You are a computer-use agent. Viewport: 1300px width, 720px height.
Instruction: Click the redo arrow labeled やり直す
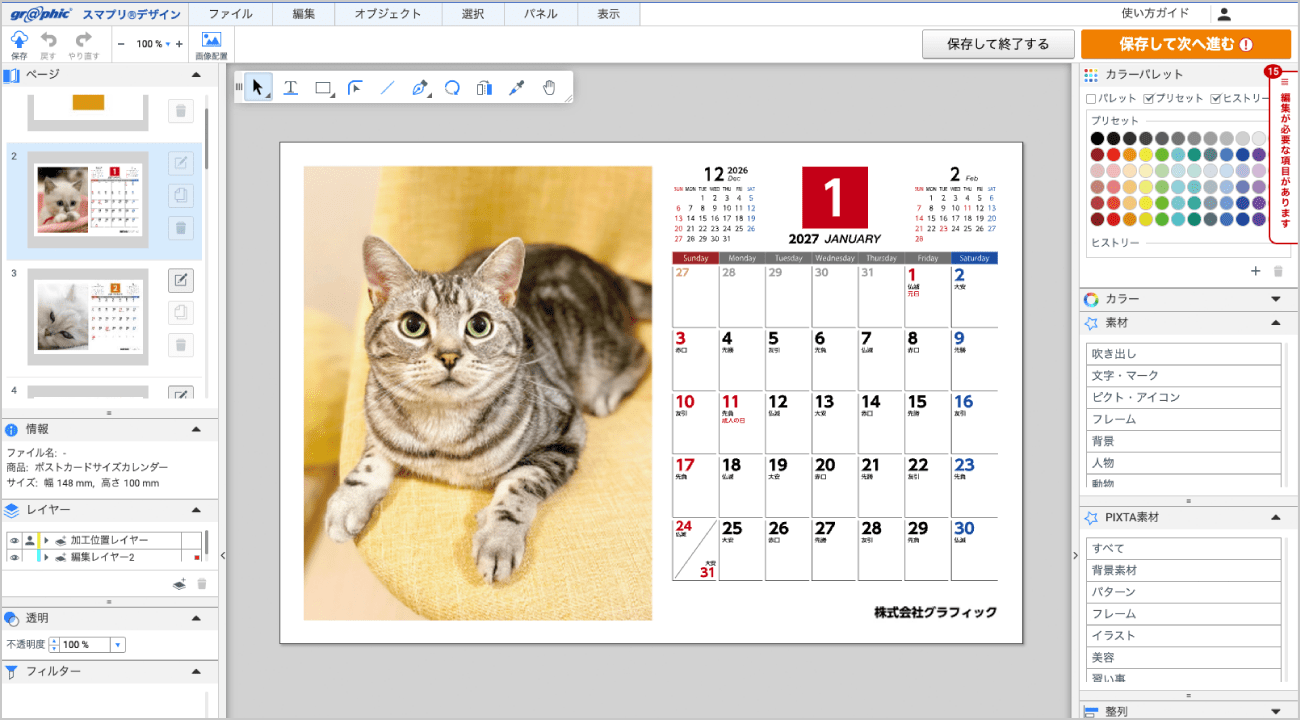pos(84,44)
